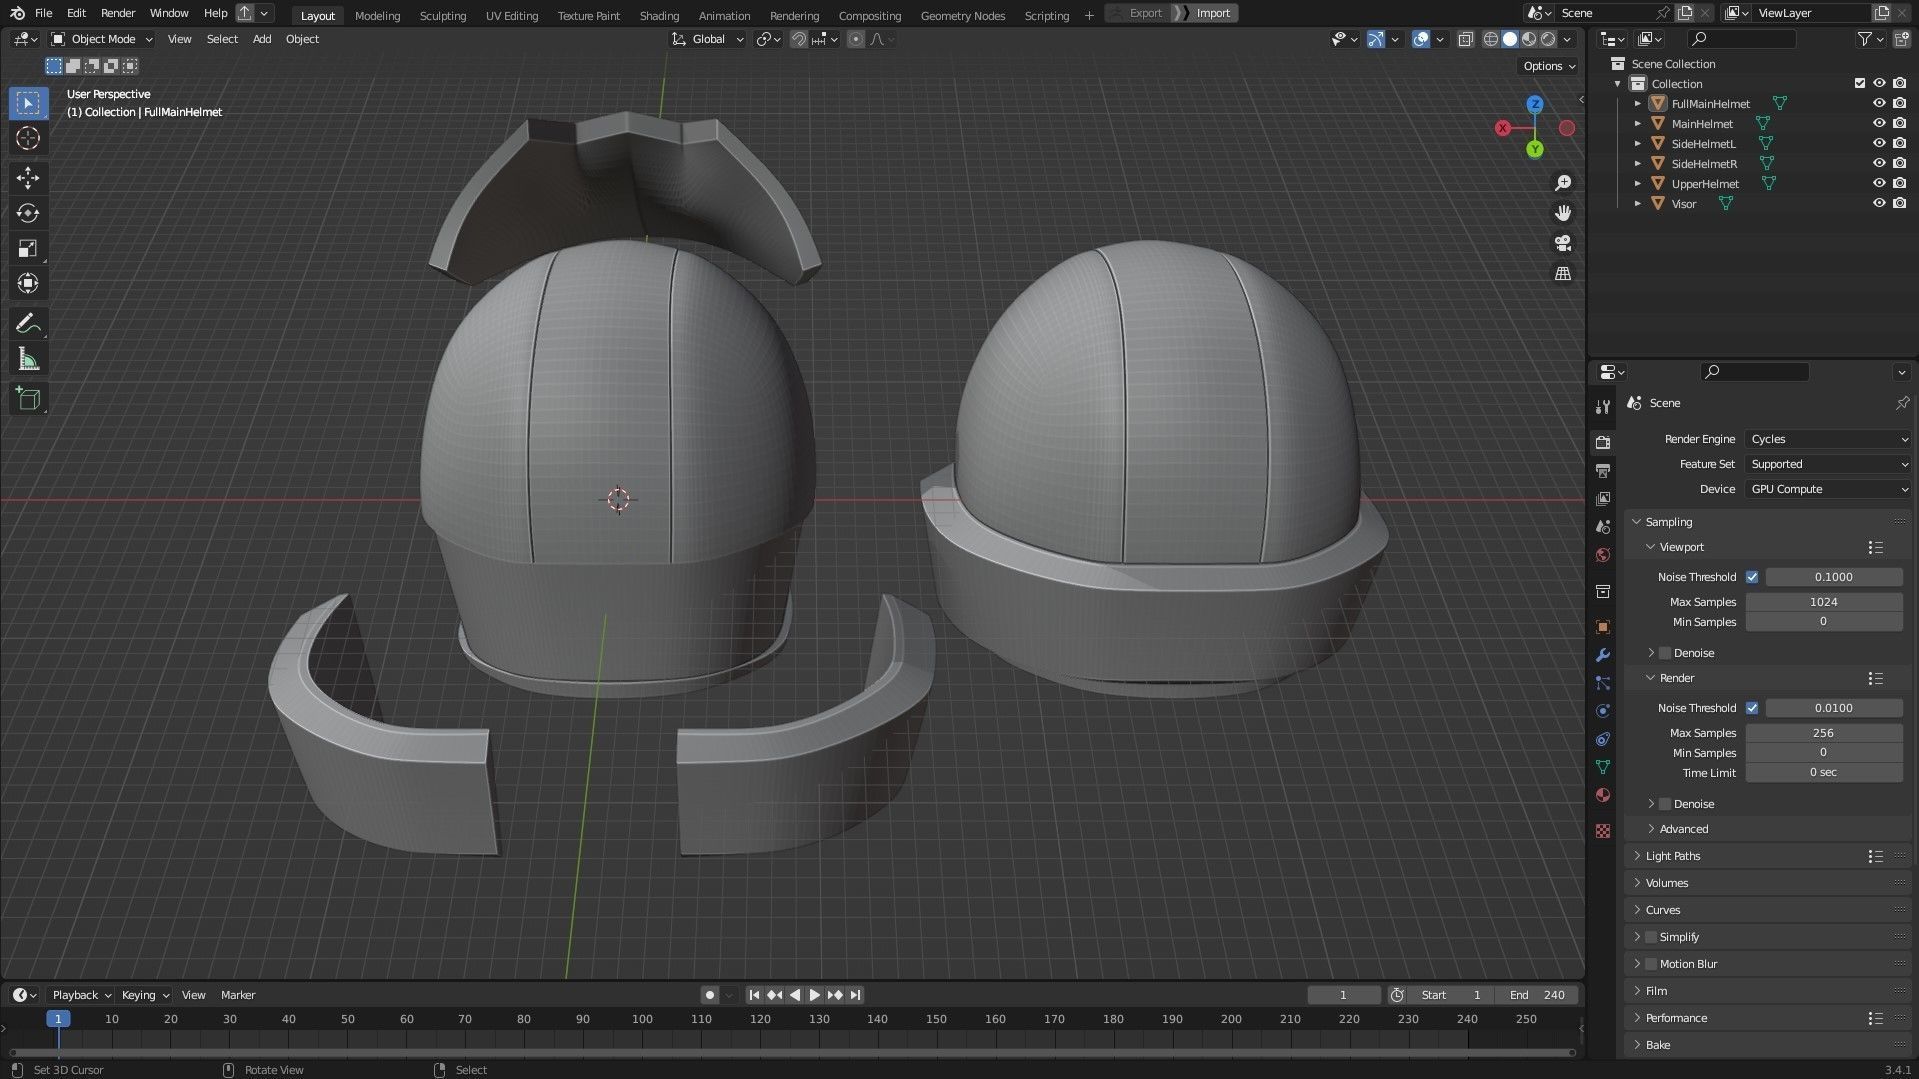Select the Select Box tool

click(28, 103)
